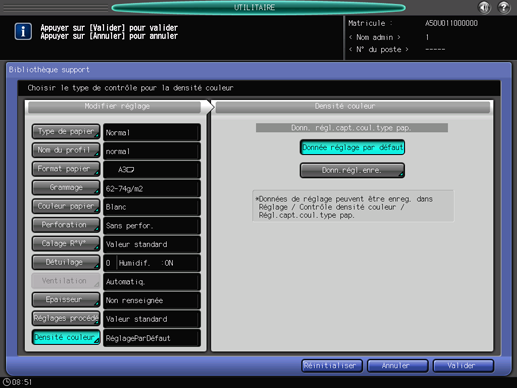Open Epaisseur setting
Image resolution: width=517 pixels, height=388 pixels.
point(66,300)
